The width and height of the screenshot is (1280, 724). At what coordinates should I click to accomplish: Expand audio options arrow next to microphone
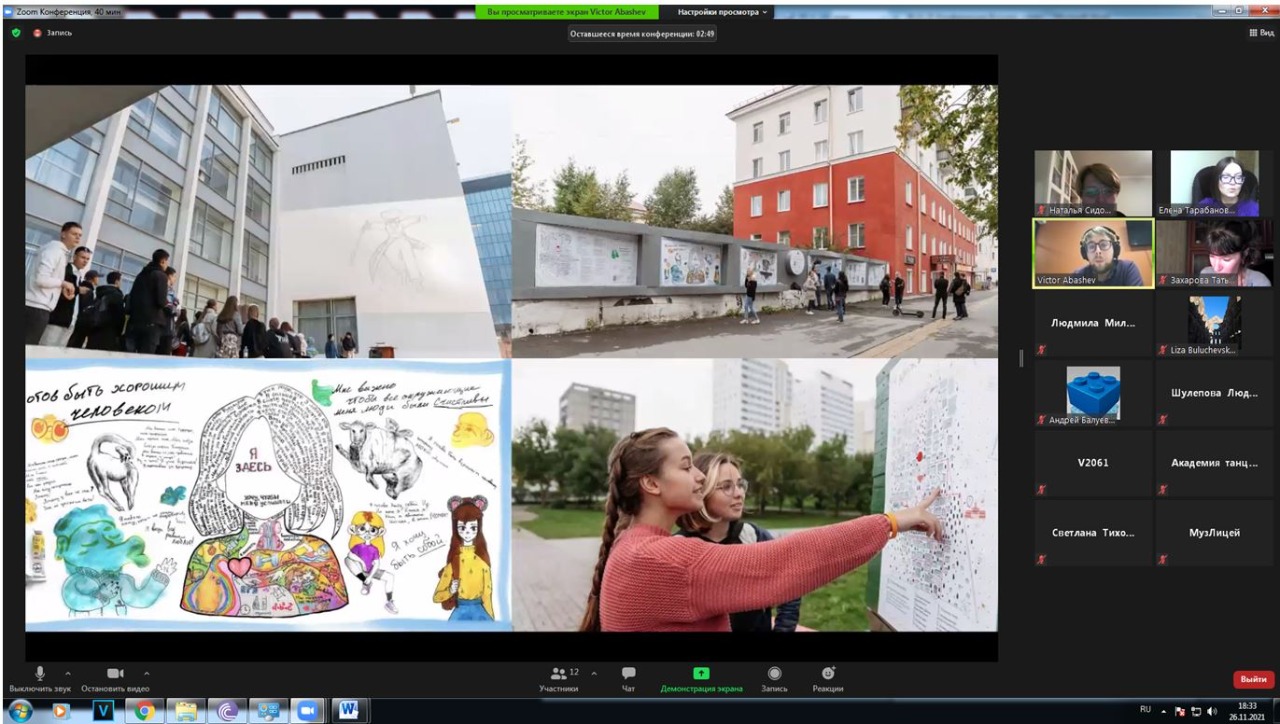(x=68, y=673)
